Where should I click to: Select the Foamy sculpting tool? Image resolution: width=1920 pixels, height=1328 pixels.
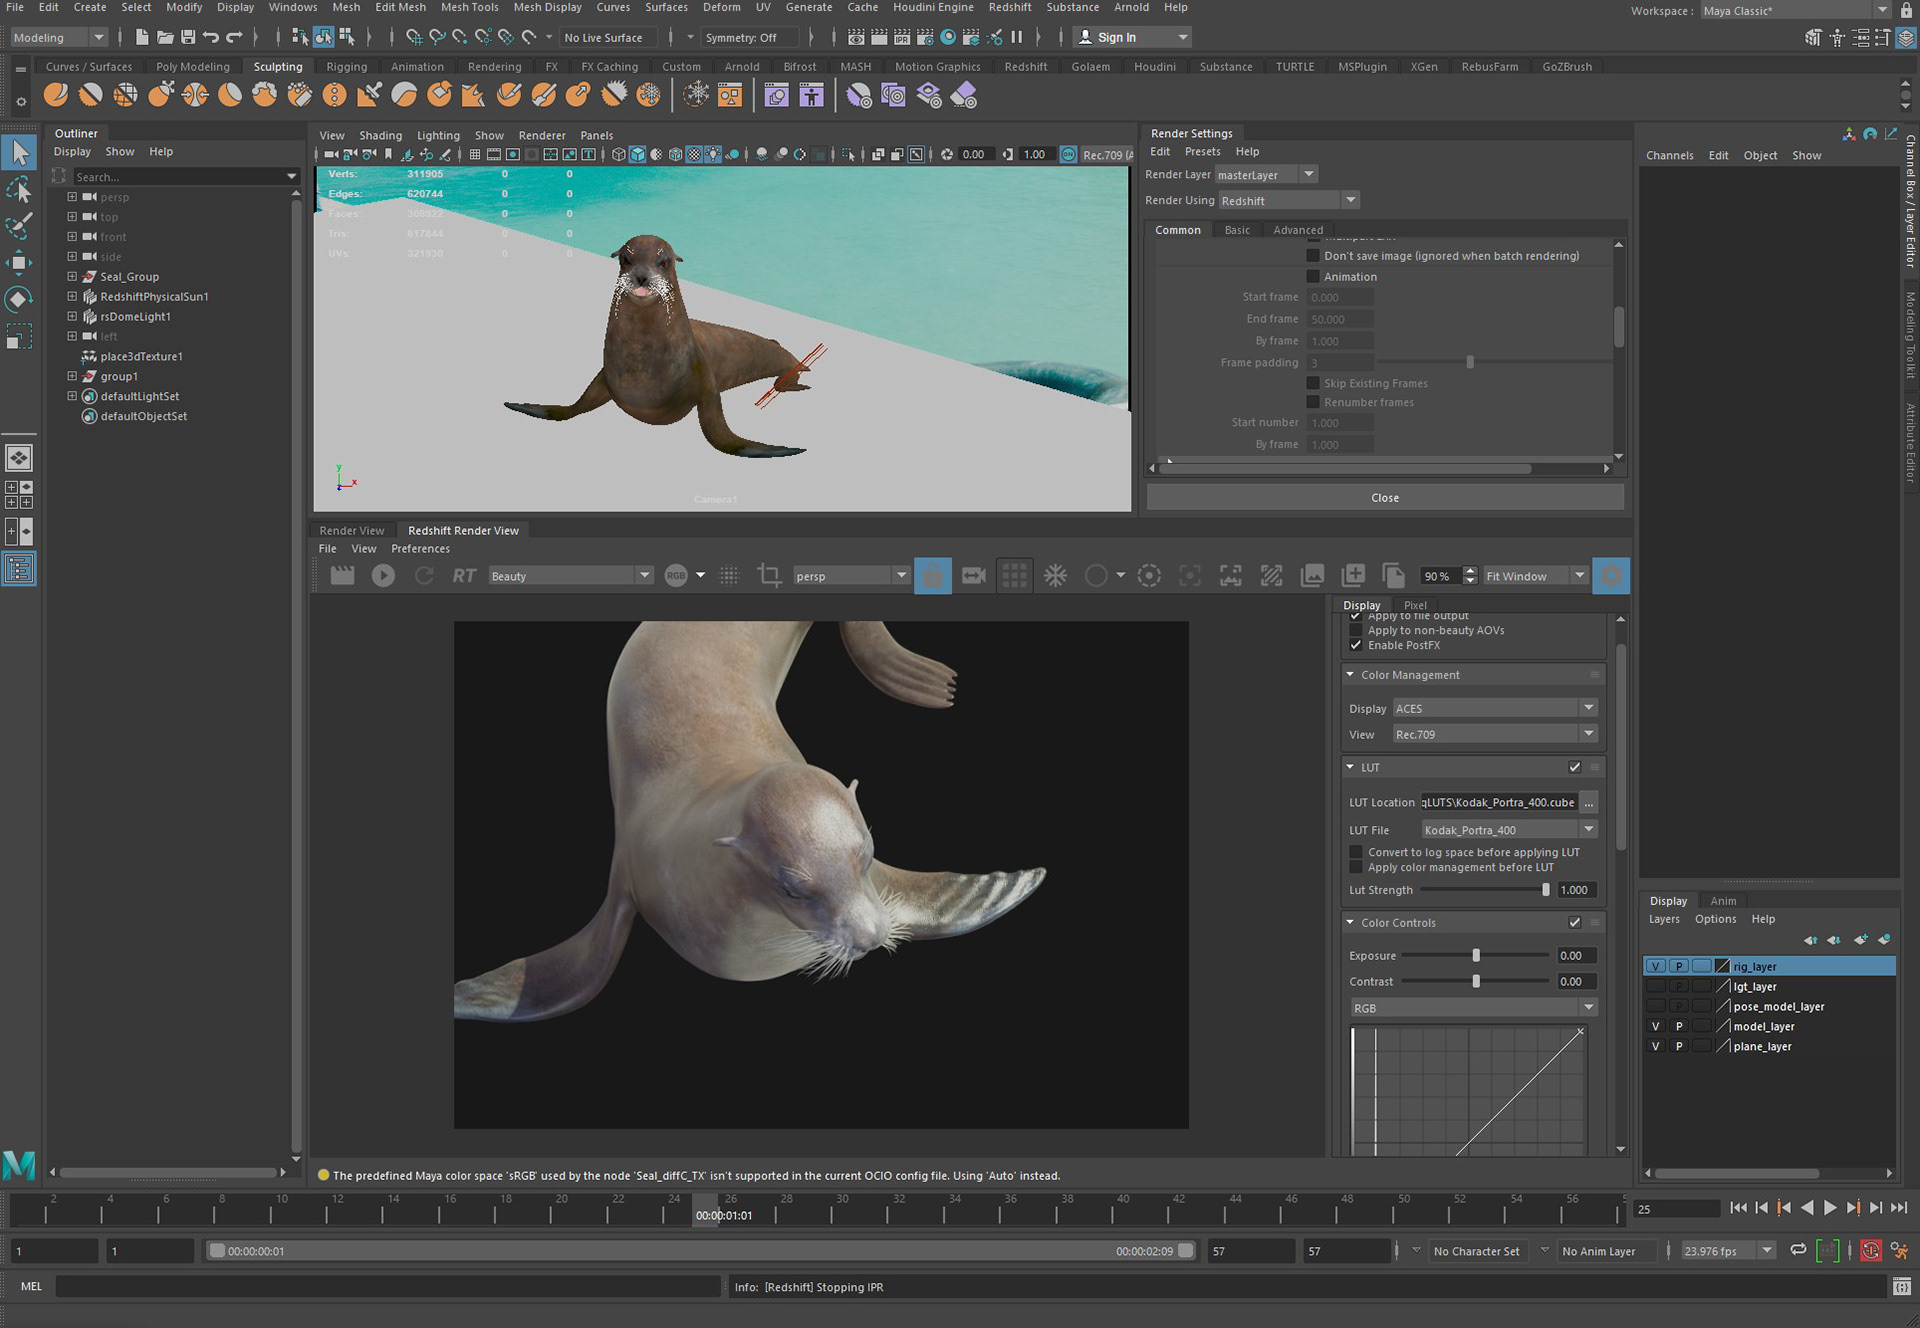(x=265, y=95)
